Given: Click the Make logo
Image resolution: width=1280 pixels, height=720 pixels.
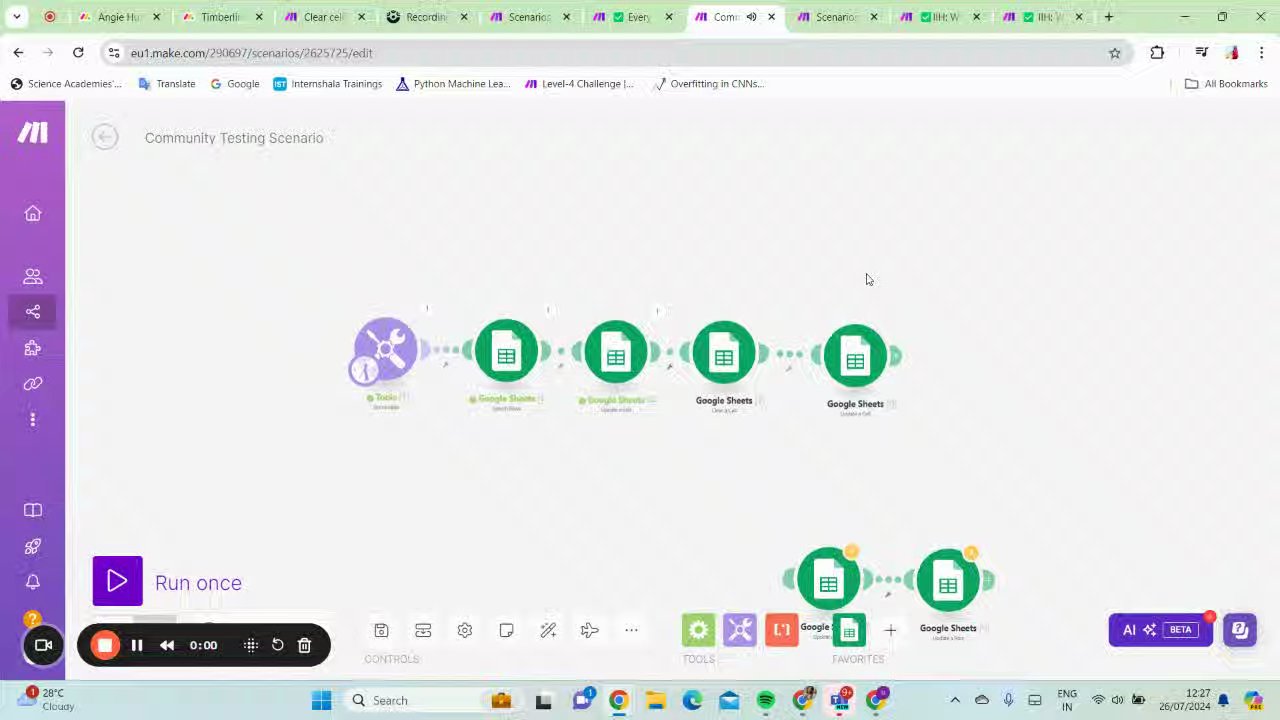Looking at the screenshot, I should [33, 132].
